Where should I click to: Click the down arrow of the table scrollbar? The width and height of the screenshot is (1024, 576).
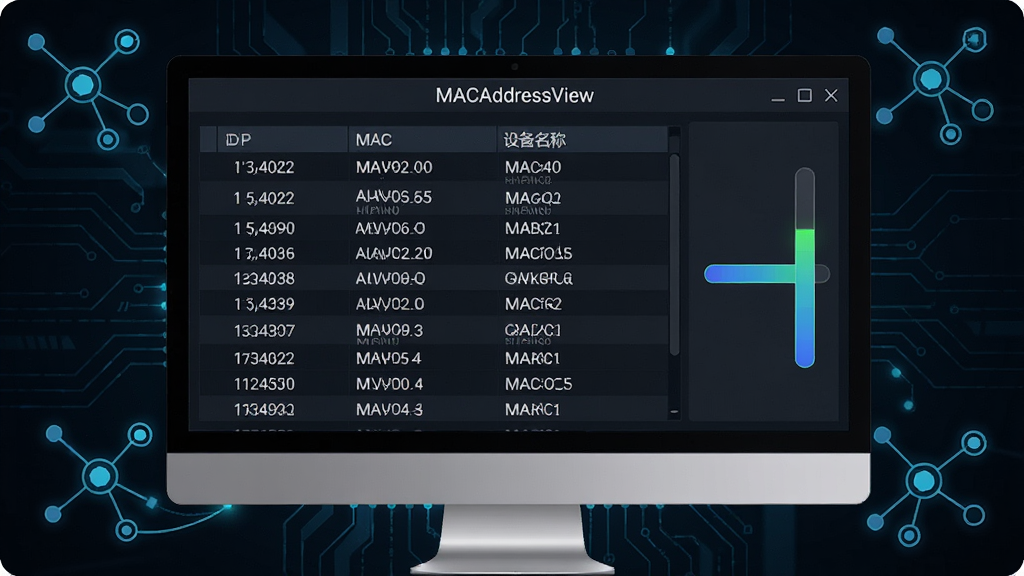coord(675,413)
